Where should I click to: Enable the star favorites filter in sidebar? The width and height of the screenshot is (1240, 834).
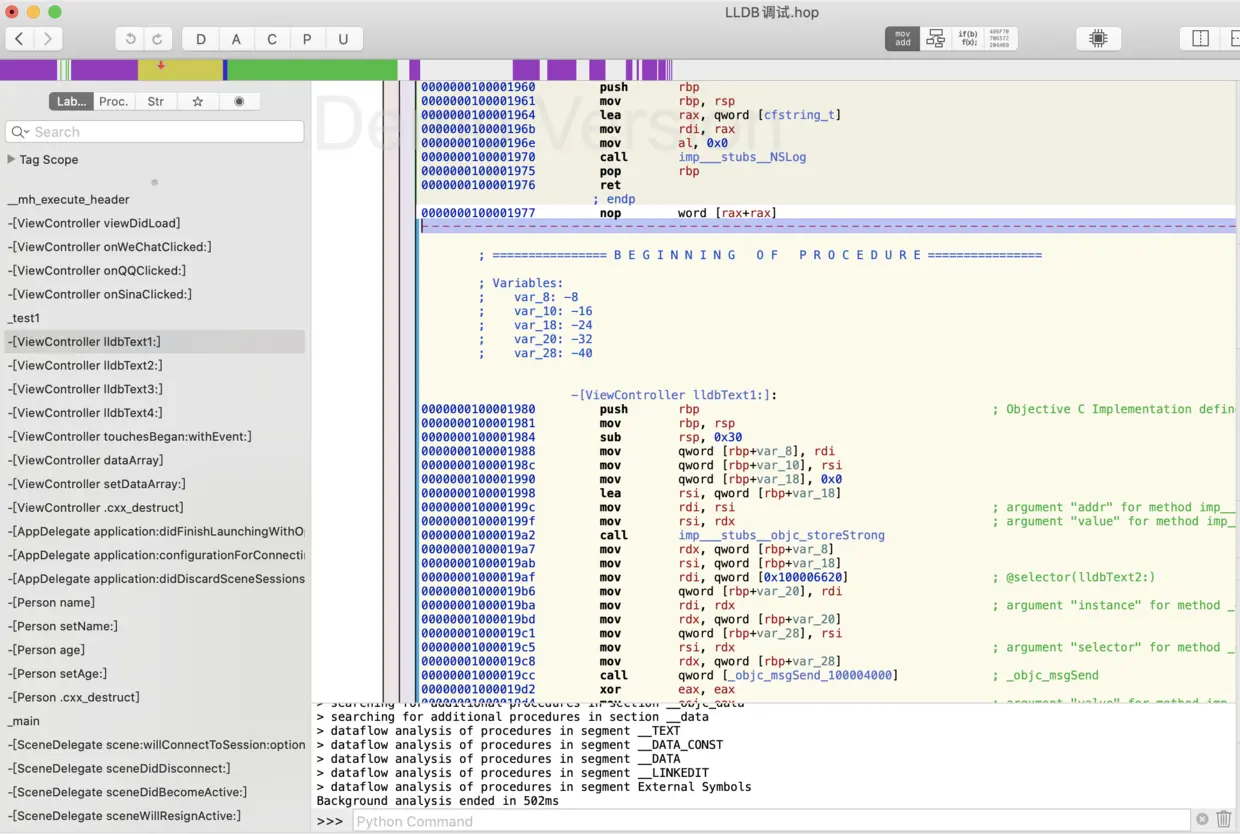point(197,101)
